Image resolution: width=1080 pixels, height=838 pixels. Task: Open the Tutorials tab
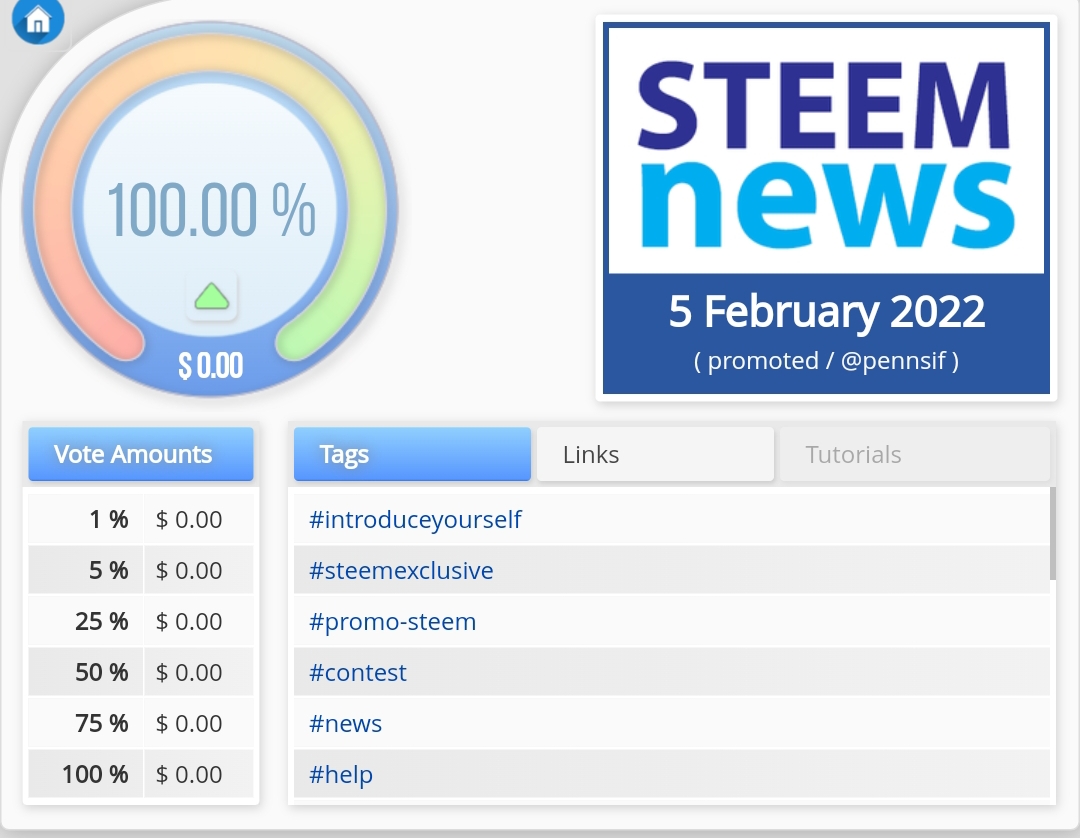(x=915, y=454)
